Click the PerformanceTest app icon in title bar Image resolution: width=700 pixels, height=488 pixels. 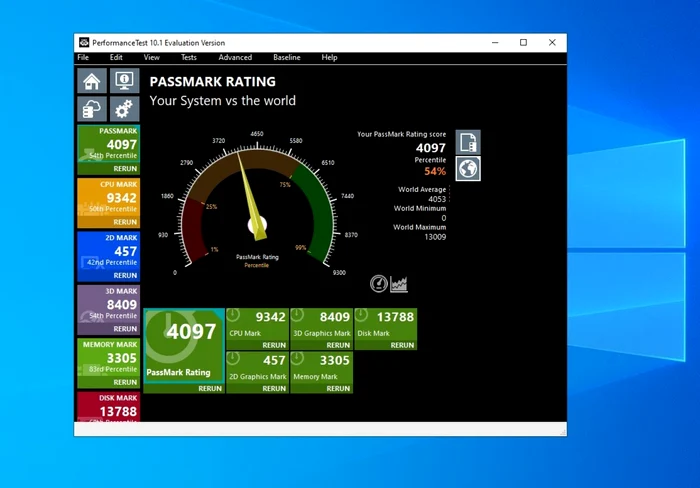click(84, 42)
